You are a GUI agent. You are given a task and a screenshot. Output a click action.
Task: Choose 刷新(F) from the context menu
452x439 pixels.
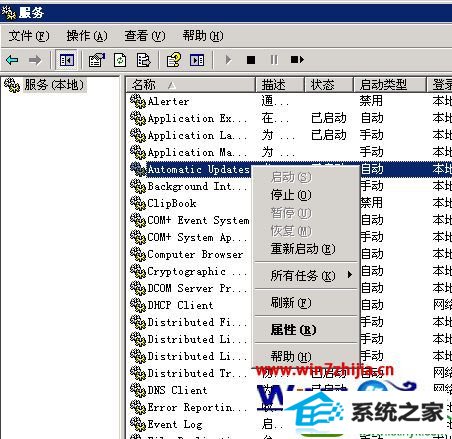pyautogui.click(x=306, y=303)
